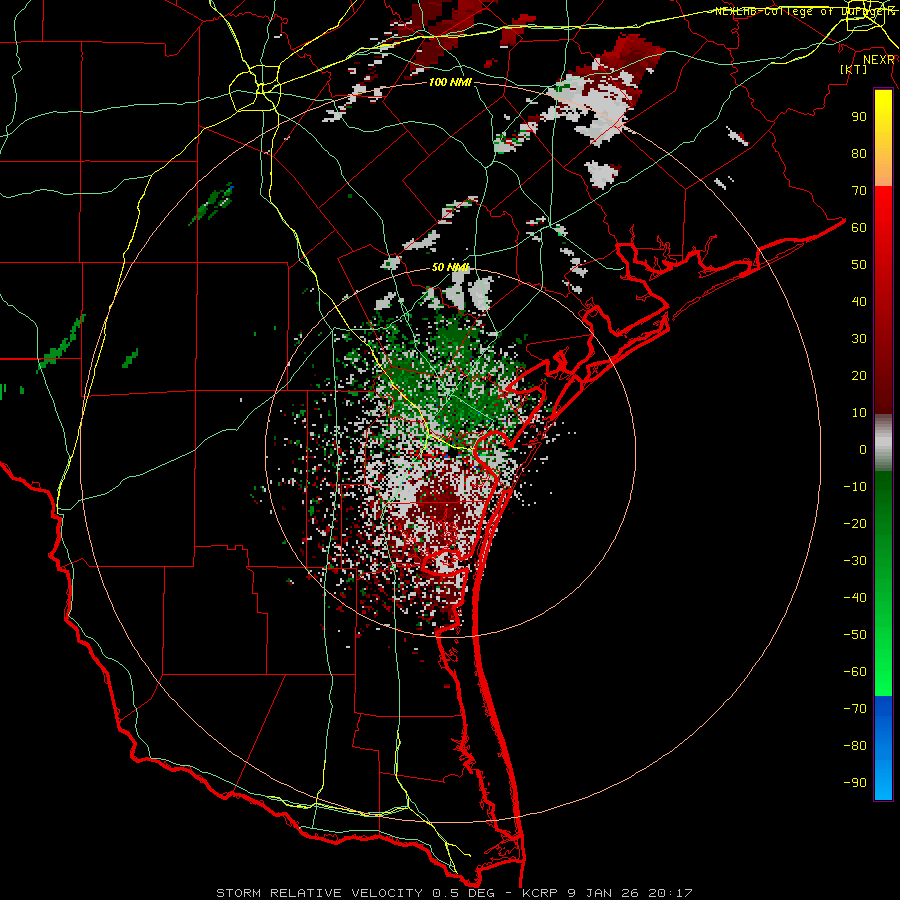
Task: Click the 0 KT scale label
Action: coord(863,449)
